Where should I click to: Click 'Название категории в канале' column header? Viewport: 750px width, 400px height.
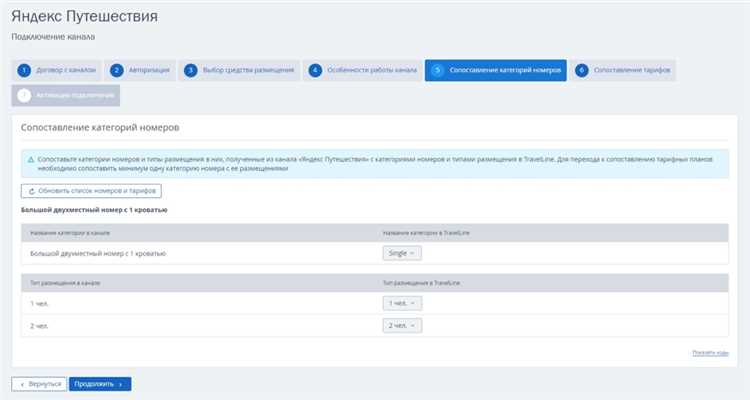point(70,233)
